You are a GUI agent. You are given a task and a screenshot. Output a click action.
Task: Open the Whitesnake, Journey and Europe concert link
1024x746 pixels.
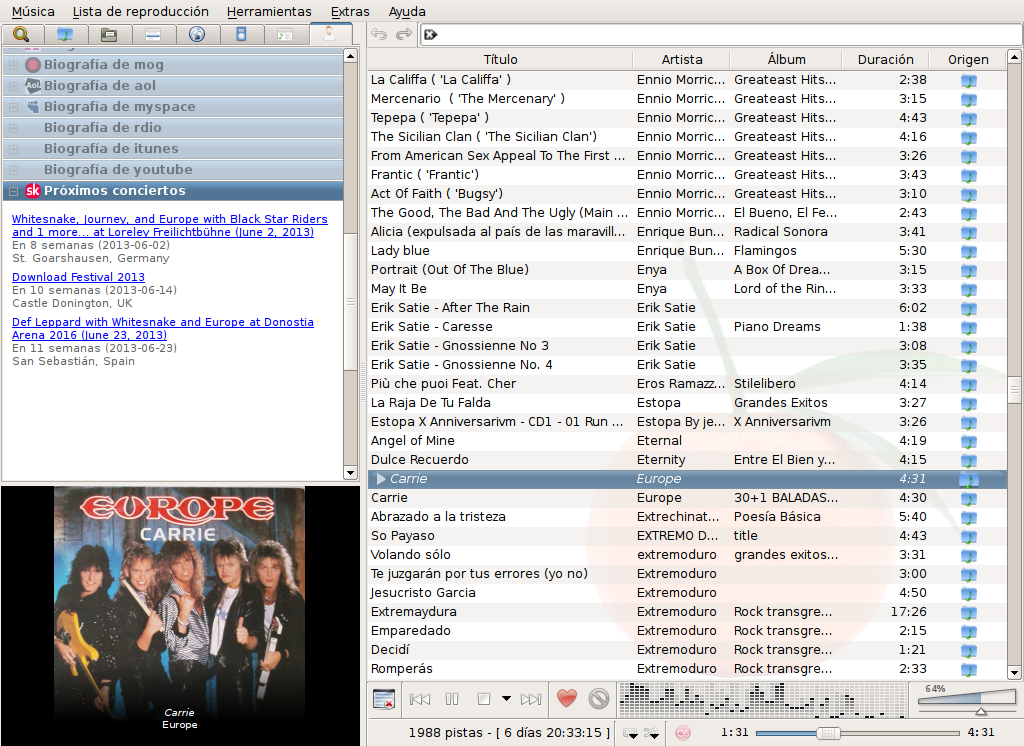170,225
